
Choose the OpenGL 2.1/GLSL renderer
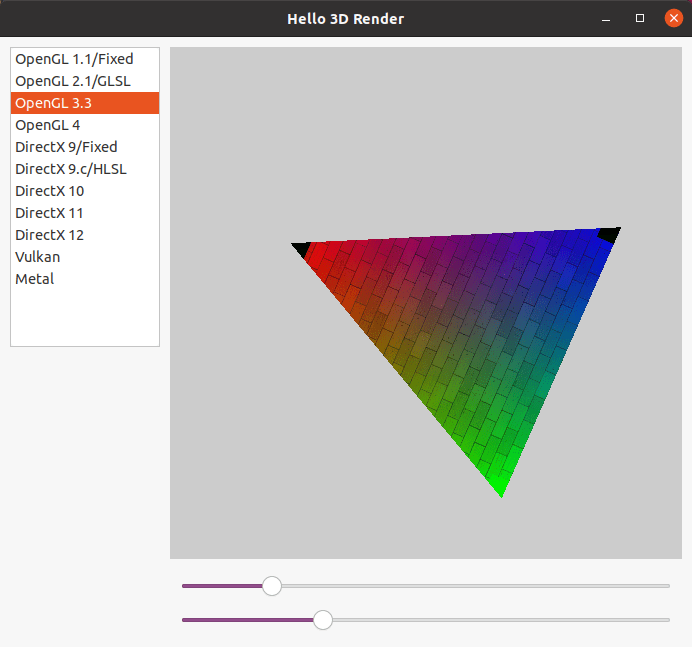[73, 81]
